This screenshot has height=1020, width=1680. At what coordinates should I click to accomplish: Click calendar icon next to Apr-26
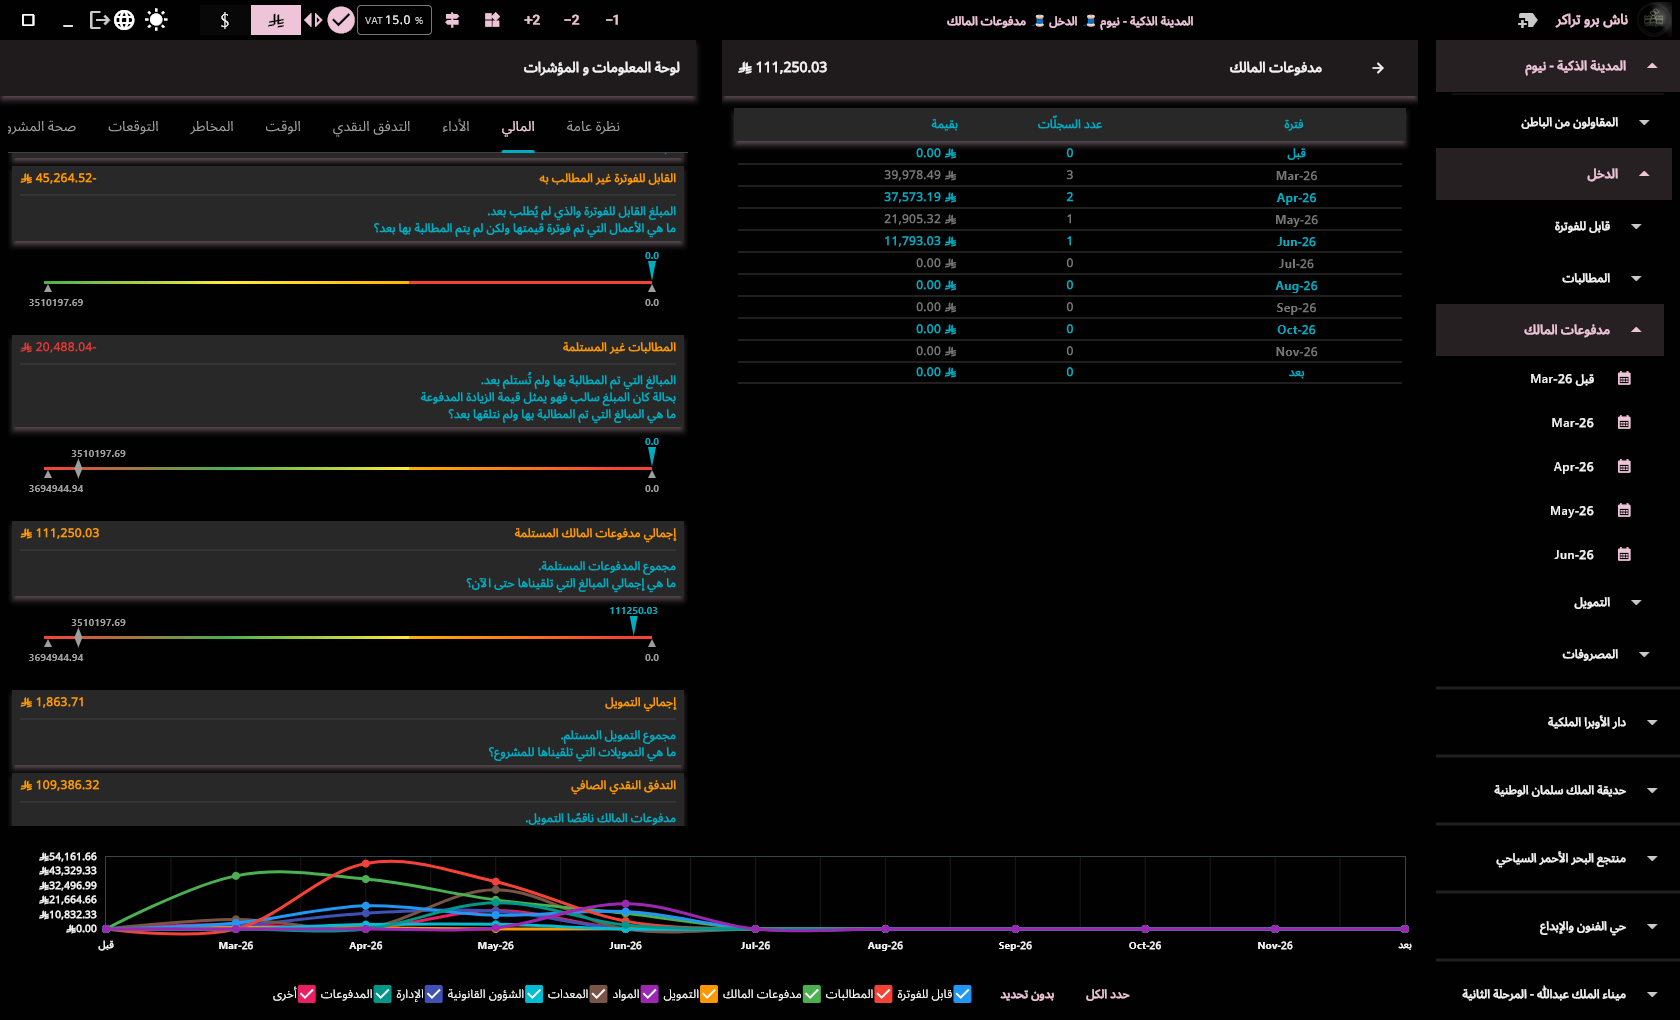click(x=1624, y=467)
